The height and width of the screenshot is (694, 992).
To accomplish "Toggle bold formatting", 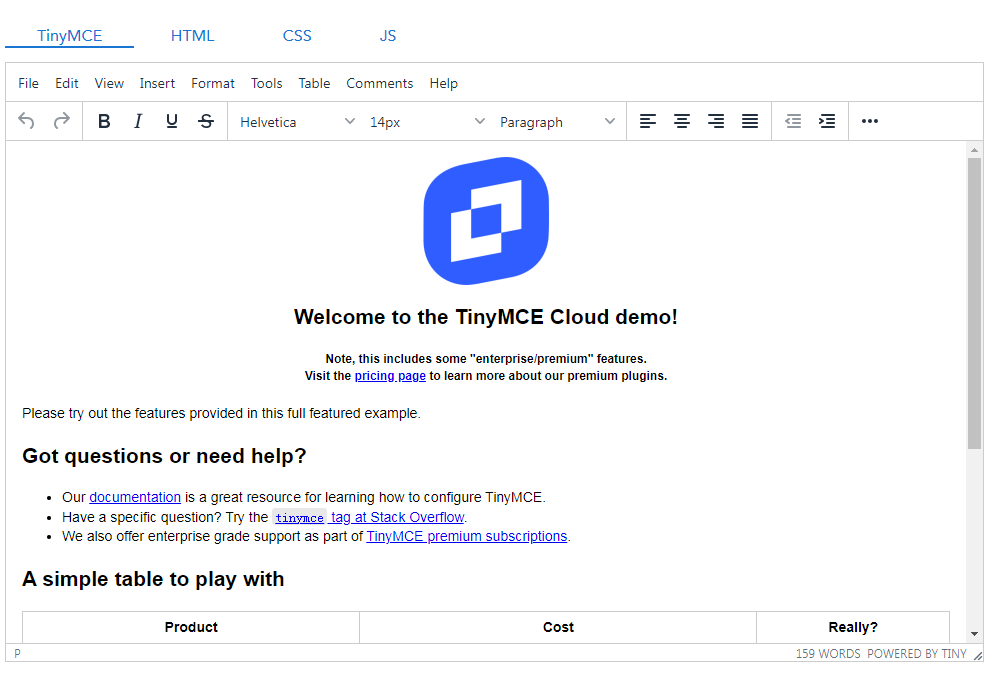I will [104, 121].
